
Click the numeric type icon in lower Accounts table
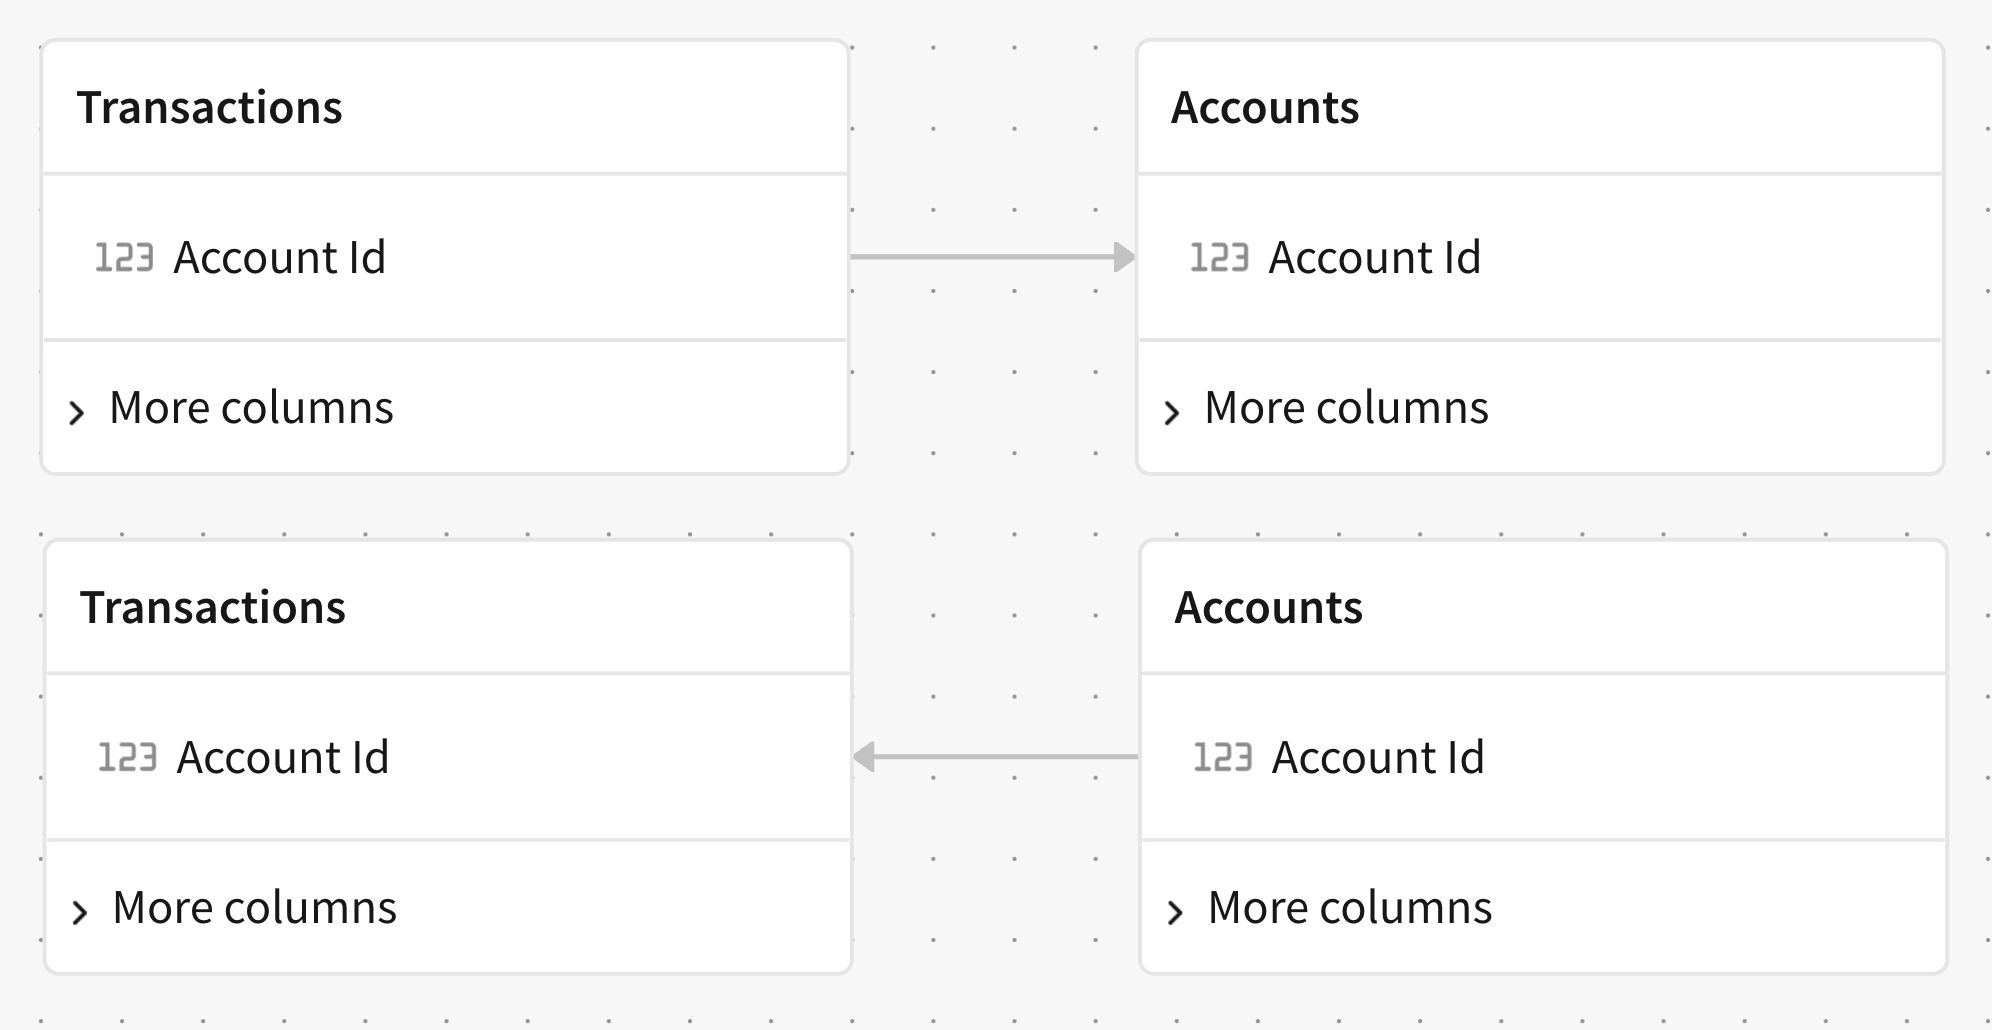pos(1222,758)
